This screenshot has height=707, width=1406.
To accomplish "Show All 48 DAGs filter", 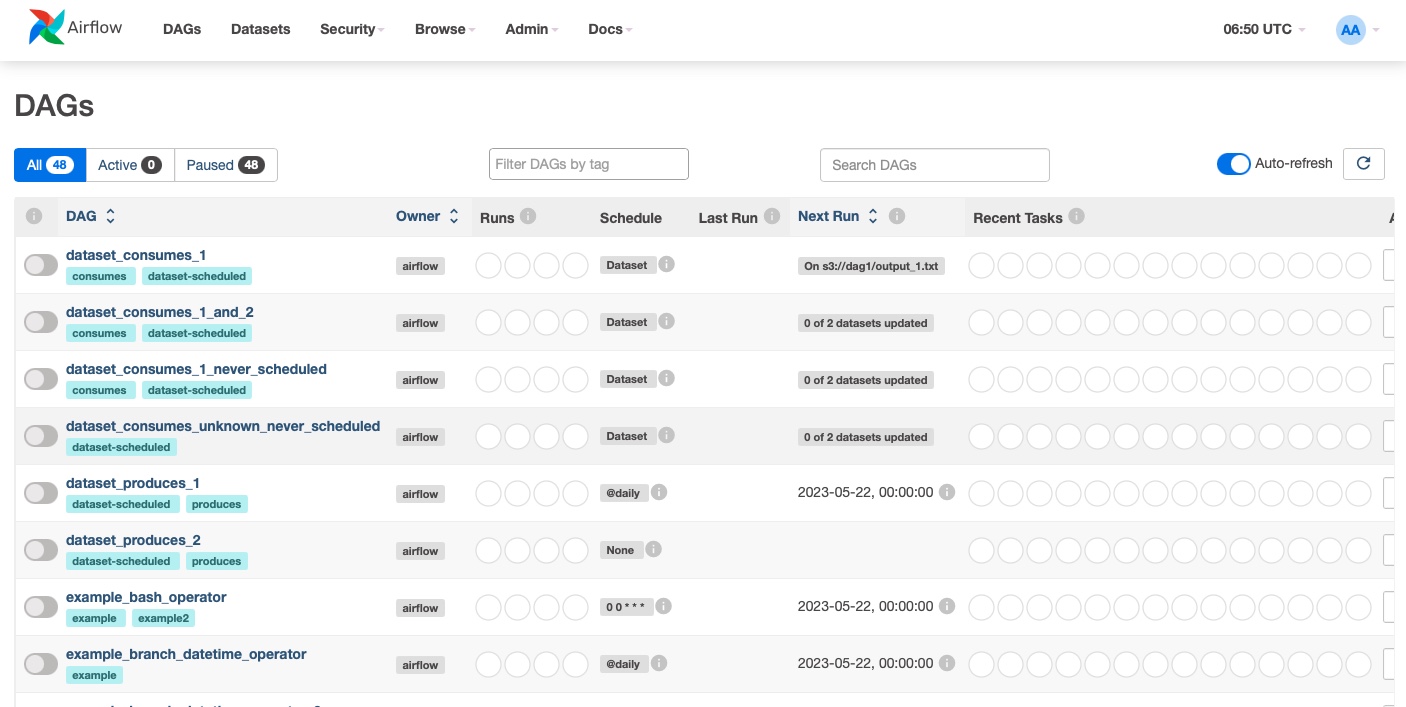I will (x=50, y=165).
